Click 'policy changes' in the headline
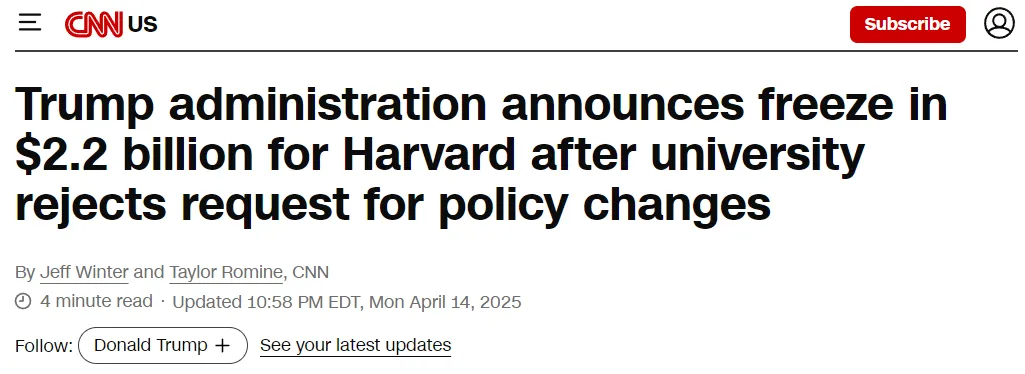This screenshot has width=1025, height=374. point(605,204)
